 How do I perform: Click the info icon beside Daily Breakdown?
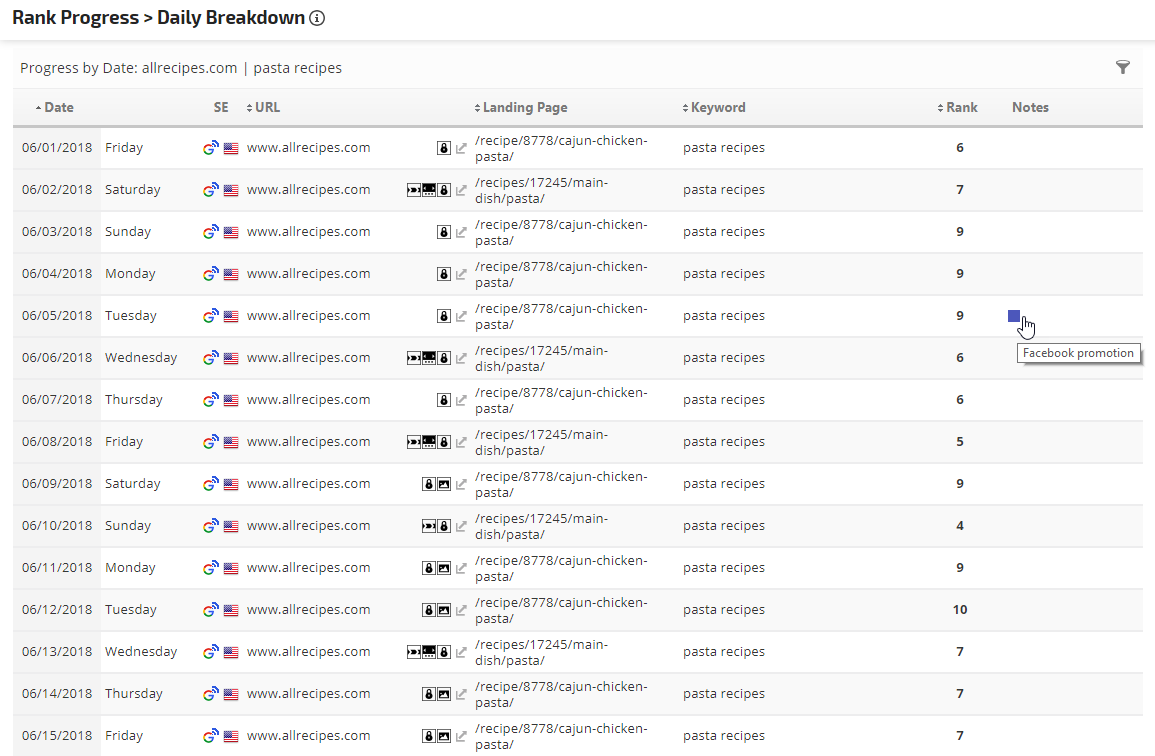tap(317, 18)
